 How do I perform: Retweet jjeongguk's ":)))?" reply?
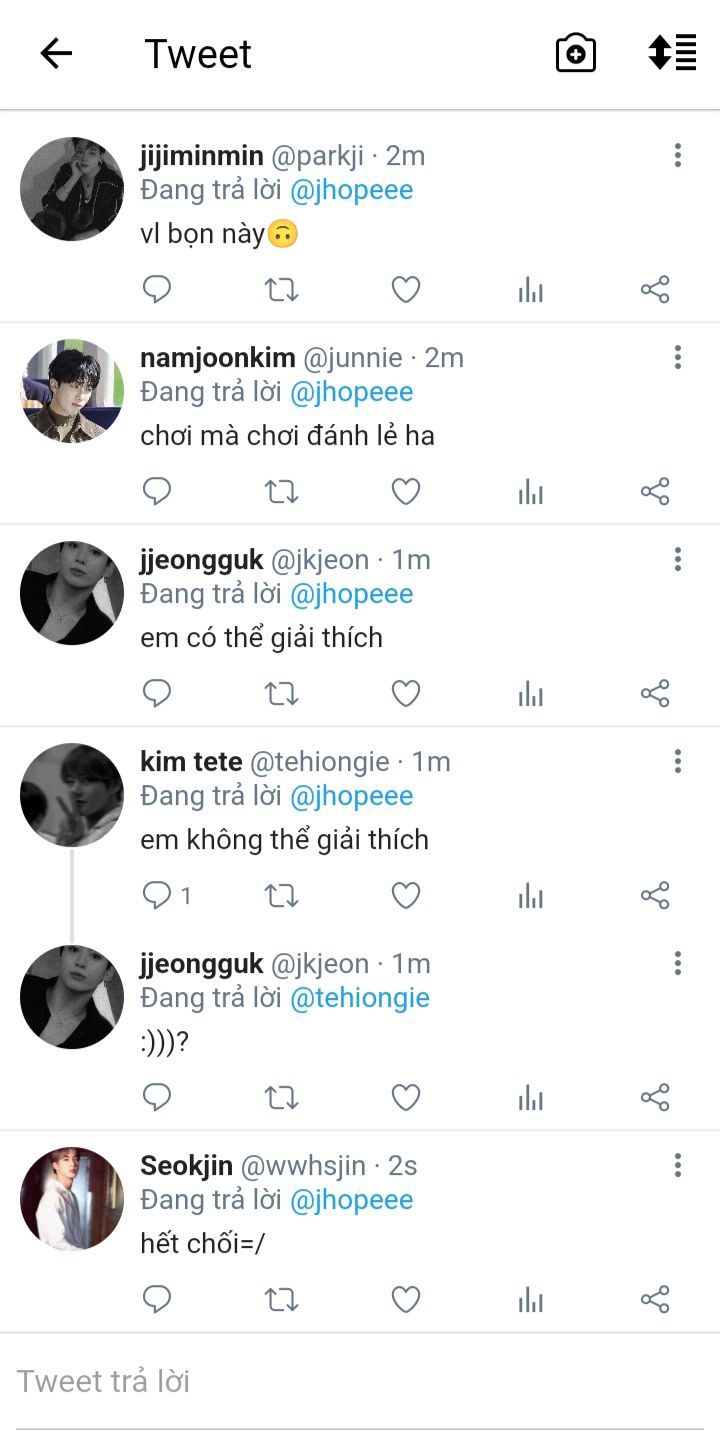281,1098
